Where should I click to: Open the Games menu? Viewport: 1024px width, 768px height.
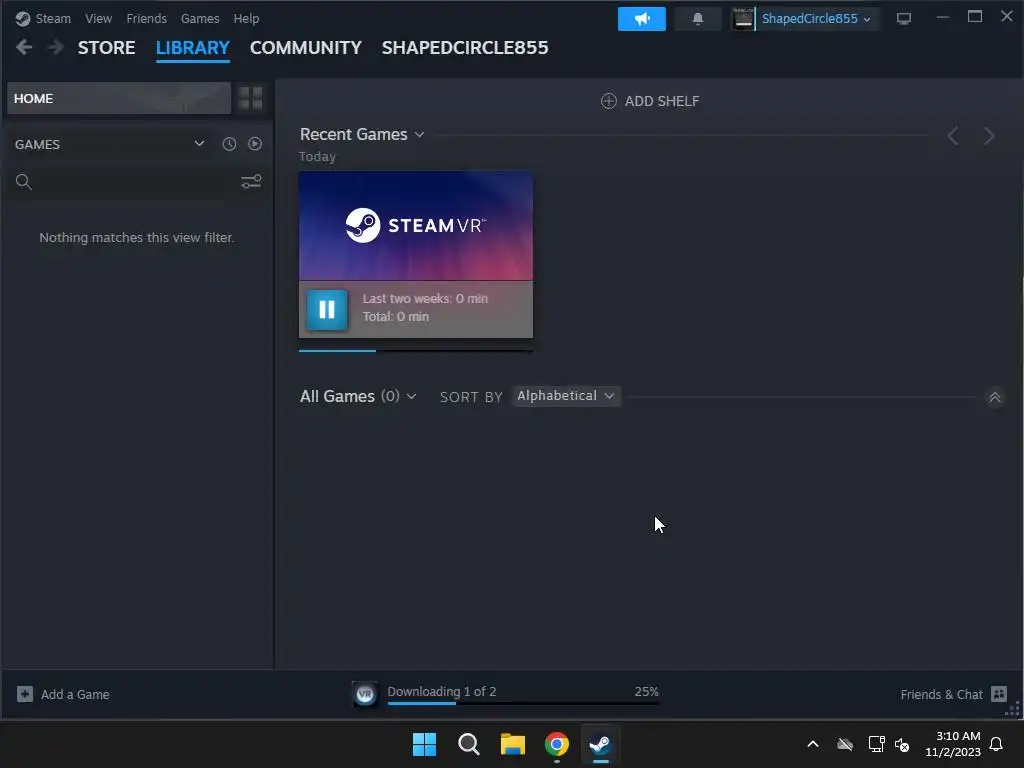(200, 18)
